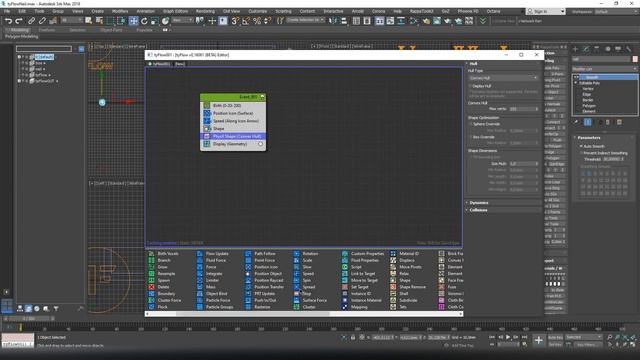Activate the Select and Rotate tool

tap(144, 20)
